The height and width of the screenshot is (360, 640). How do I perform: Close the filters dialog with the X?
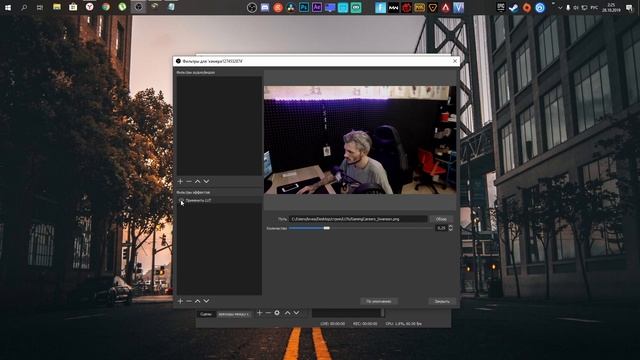tap(455, 61)
